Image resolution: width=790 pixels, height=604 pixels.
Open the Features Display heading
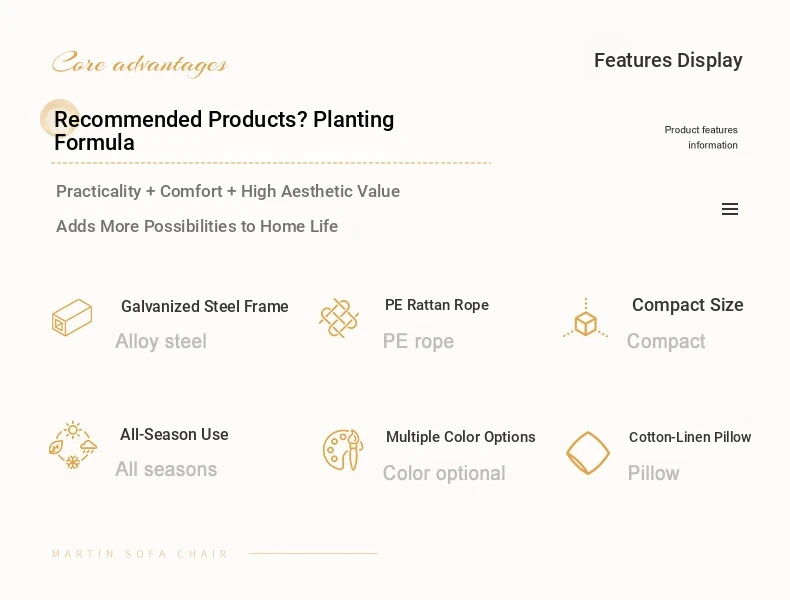[668, 60]
